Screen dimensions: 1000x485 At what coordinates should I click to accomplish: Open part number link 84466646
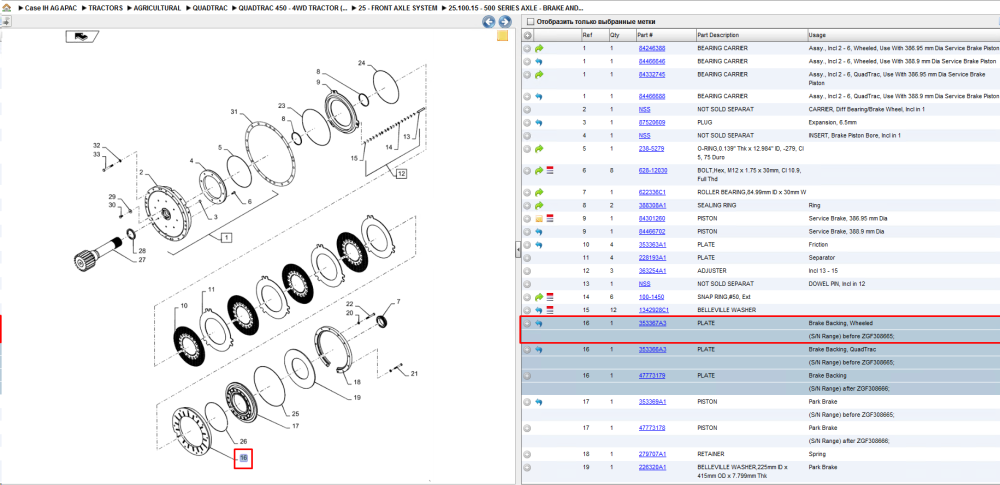[651, 61]
